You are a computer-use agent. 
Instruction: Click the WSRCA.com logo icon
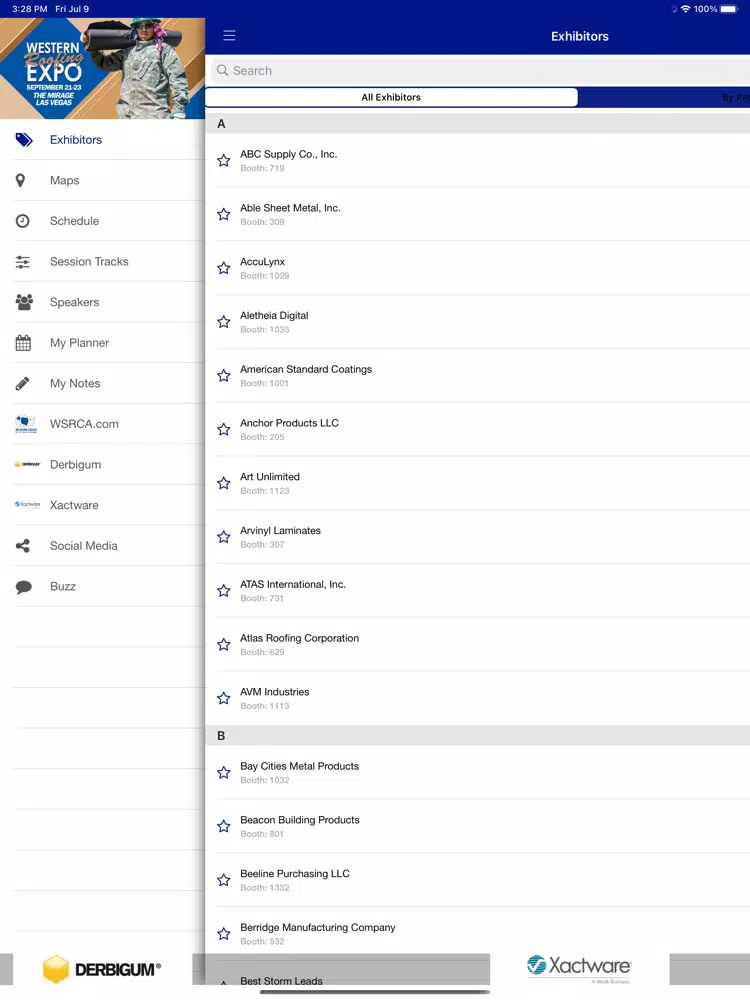26,424
